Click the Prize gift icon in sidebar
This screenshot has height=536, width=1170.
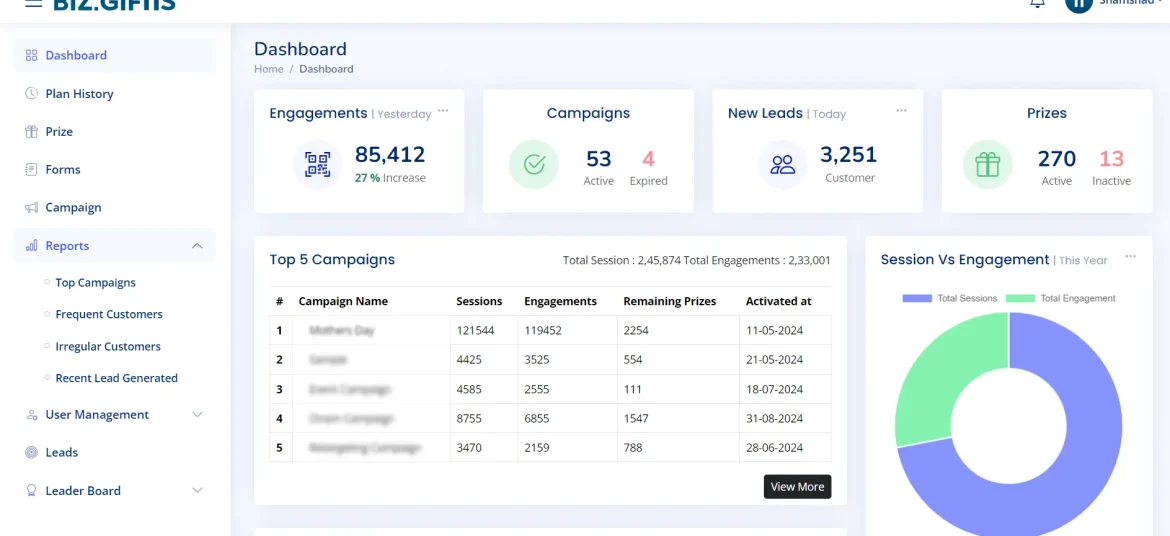tap(31, 131)
